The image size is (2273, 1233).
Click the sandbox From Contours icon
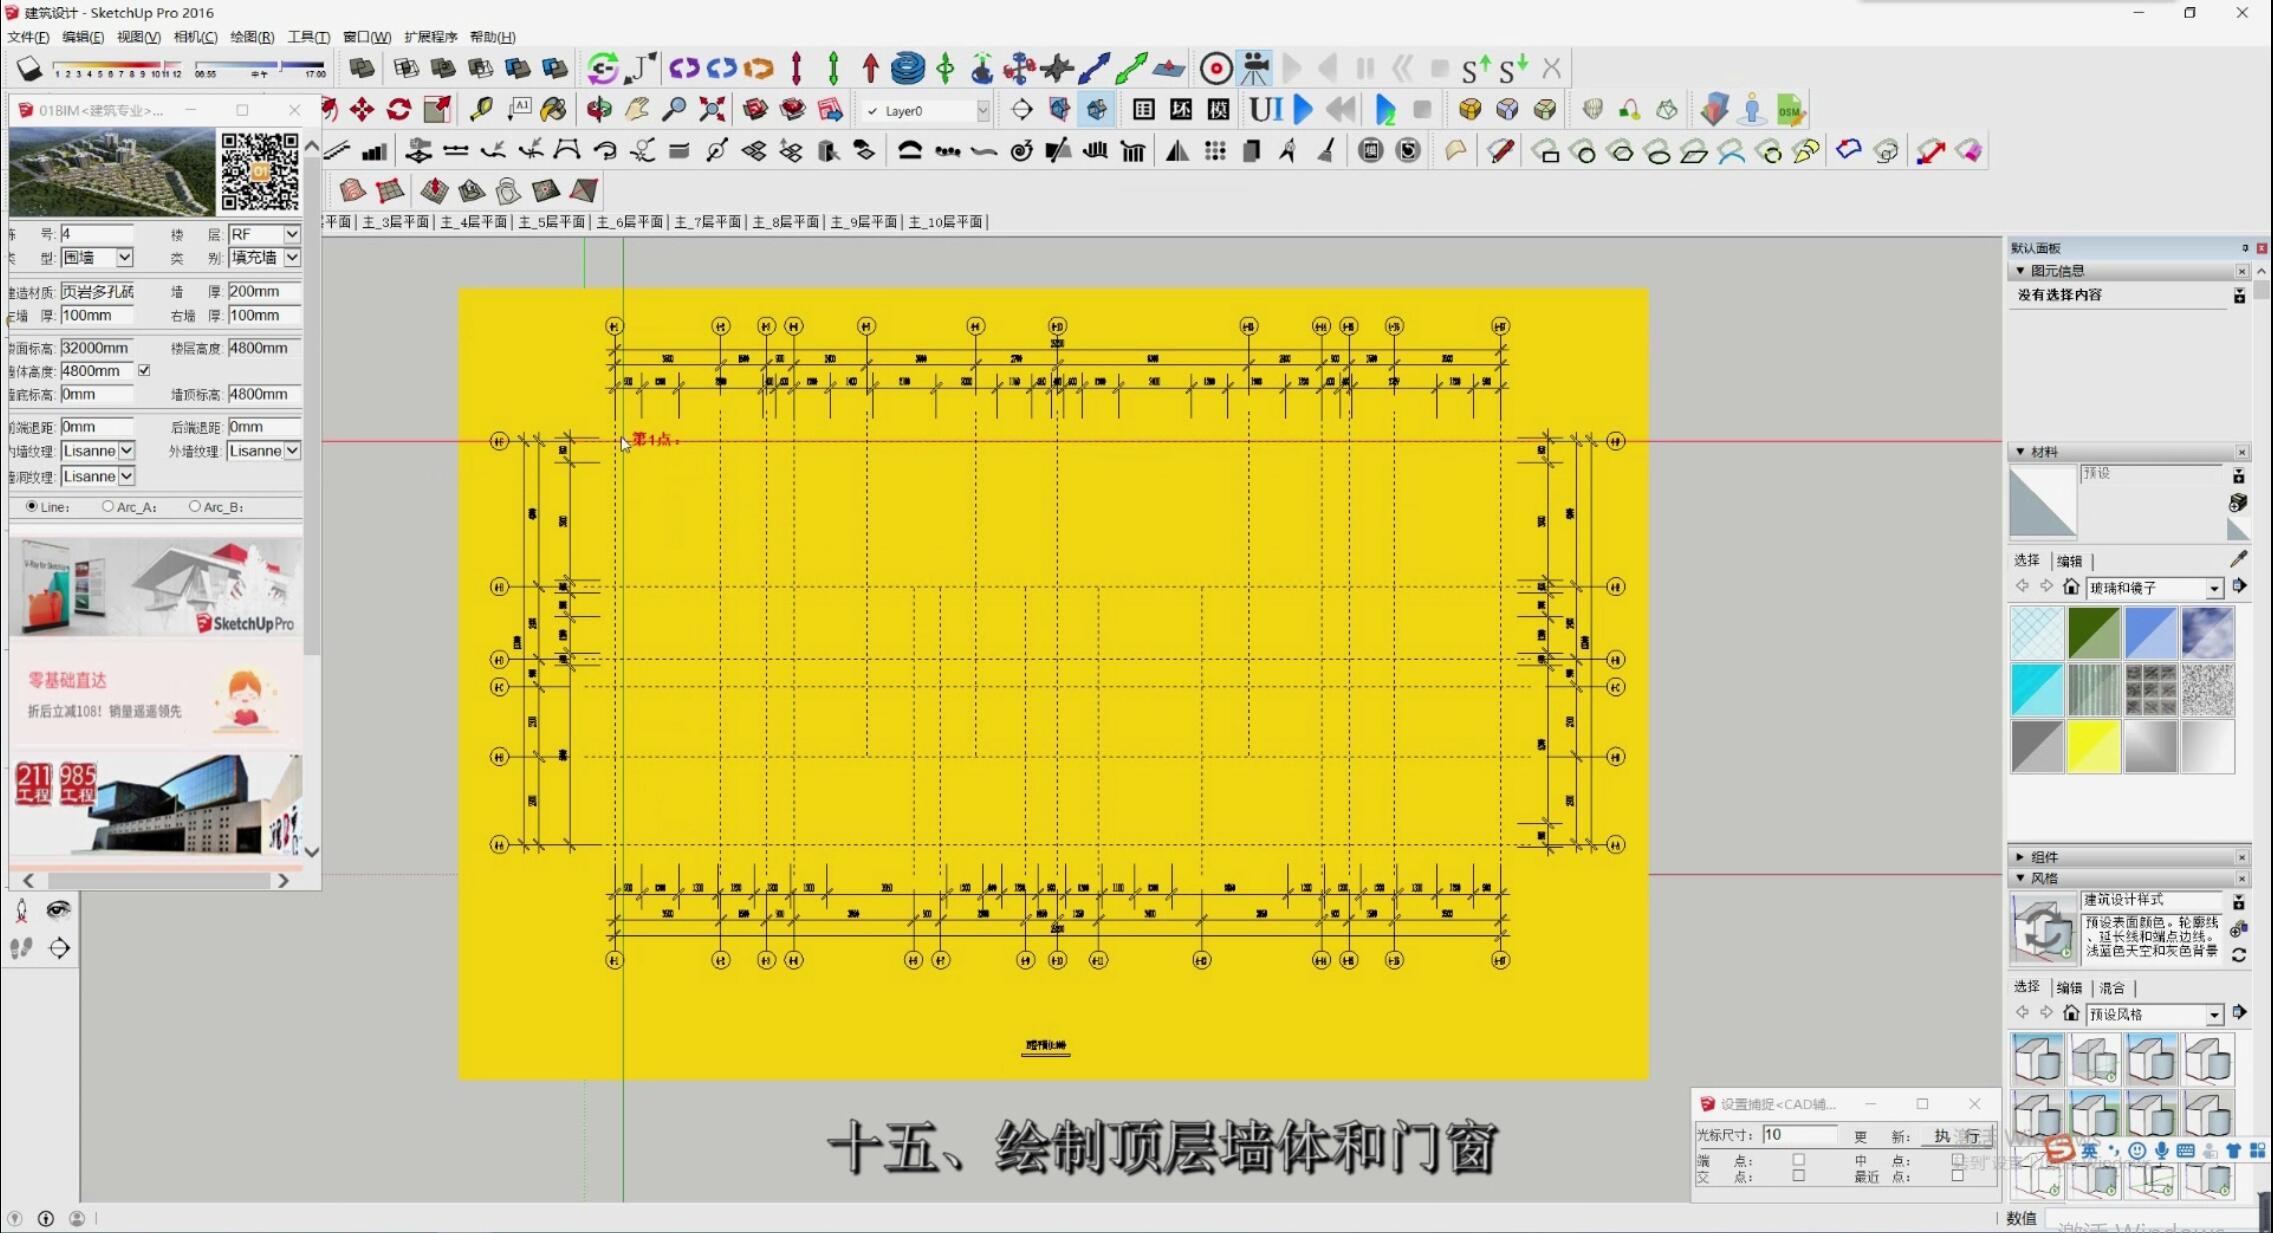352,190
